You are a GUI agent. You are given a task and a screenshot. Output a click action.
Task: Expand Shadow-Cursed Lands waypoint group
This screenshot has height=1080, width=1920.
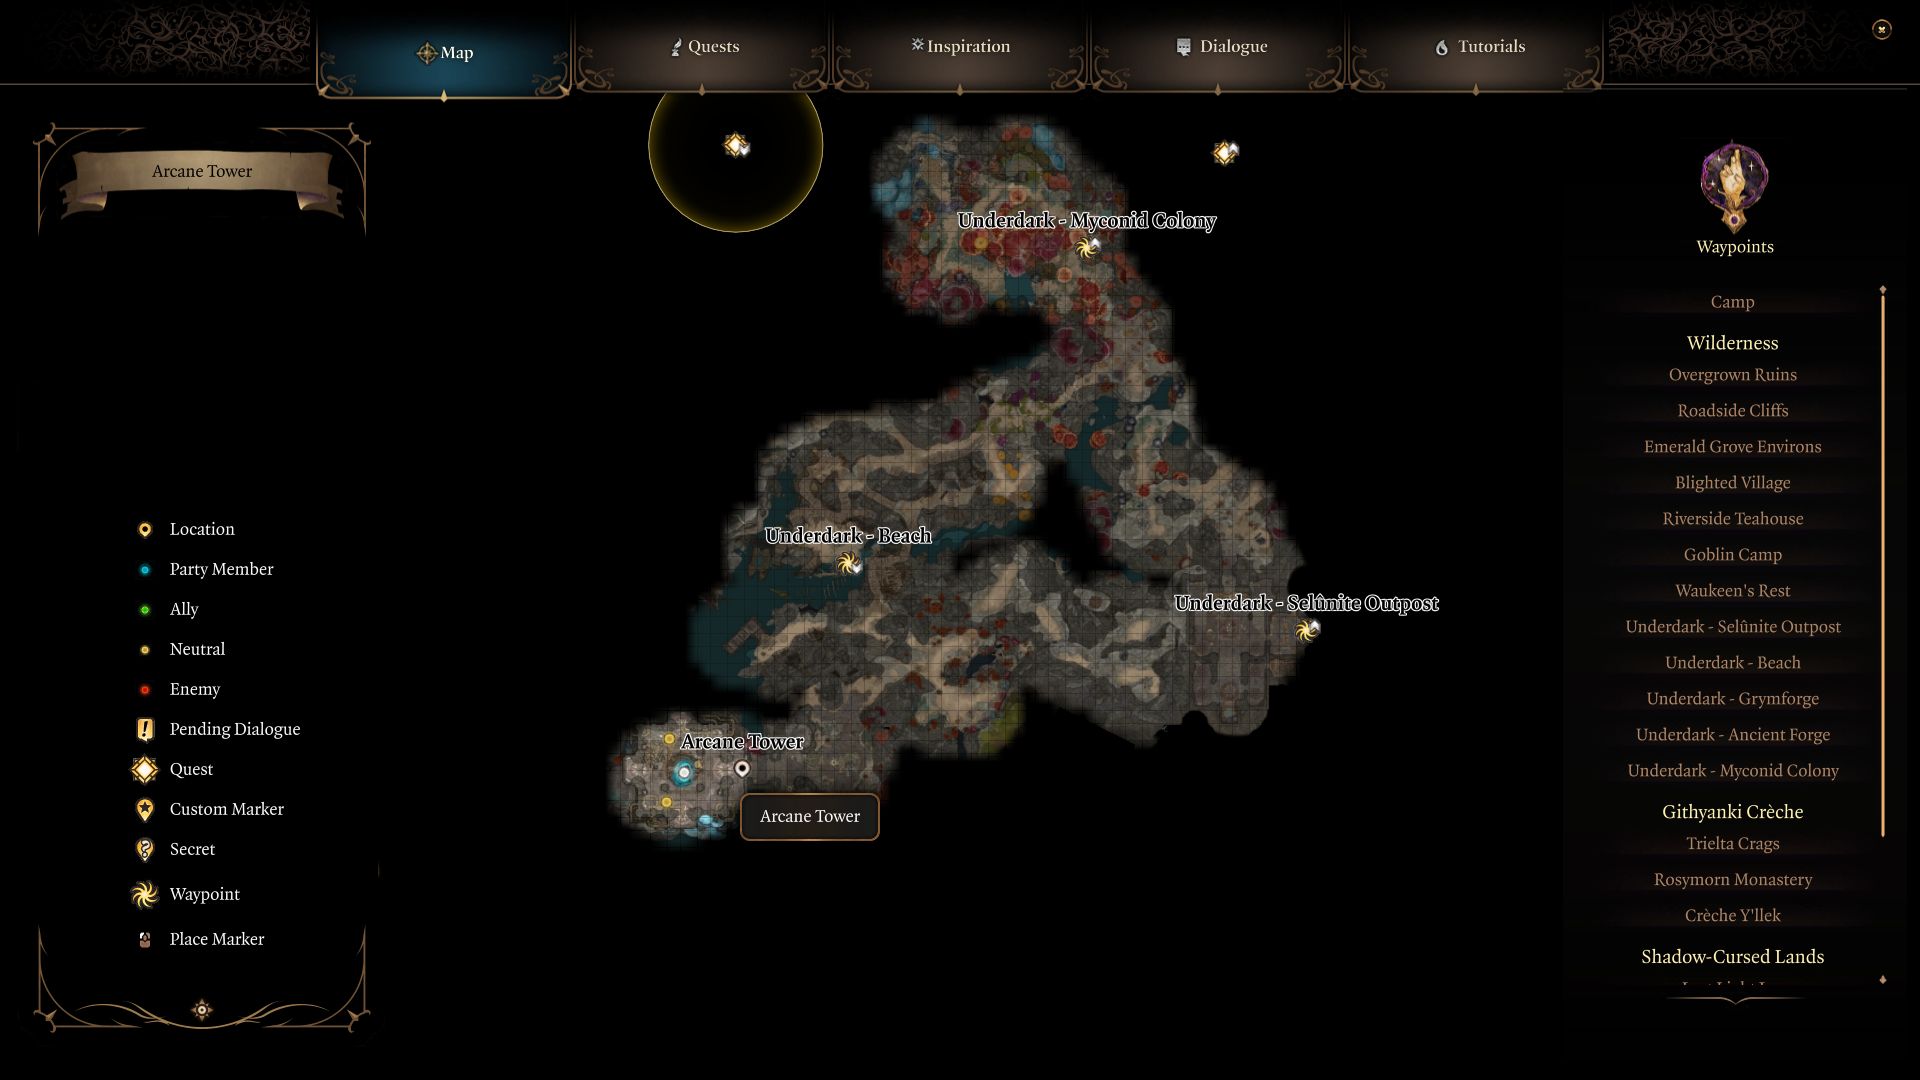(x=1731, y=956)
